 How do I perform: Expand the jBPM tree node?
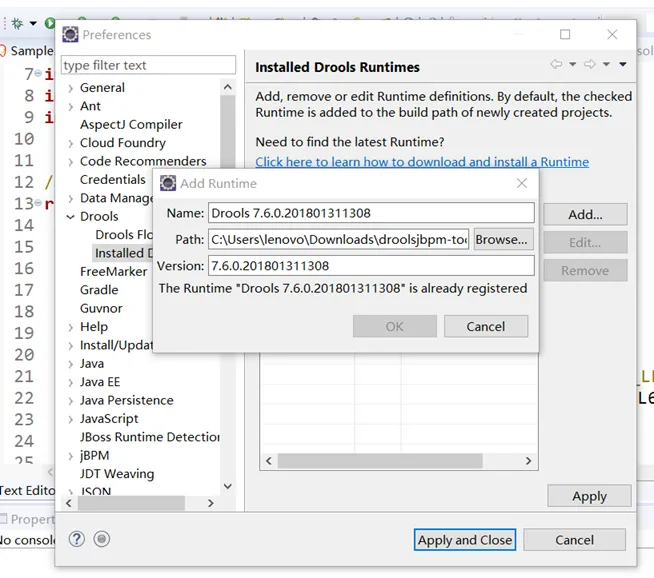click(x=70, y=455)
